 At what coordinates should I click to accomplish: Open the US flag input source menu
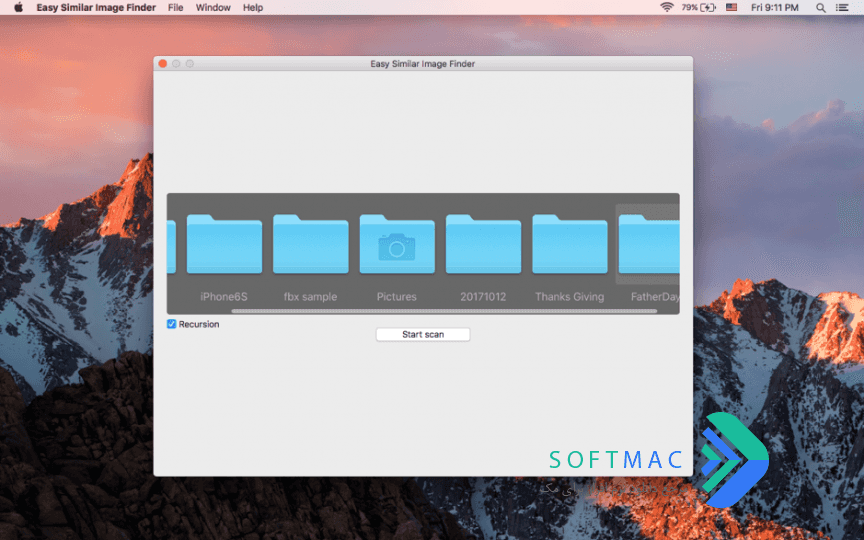coord(731,7)
